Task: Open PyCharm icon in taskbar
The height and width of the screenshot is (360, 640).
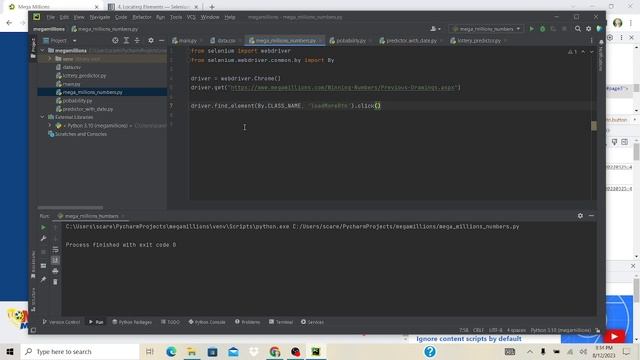Action: (316, 351)
